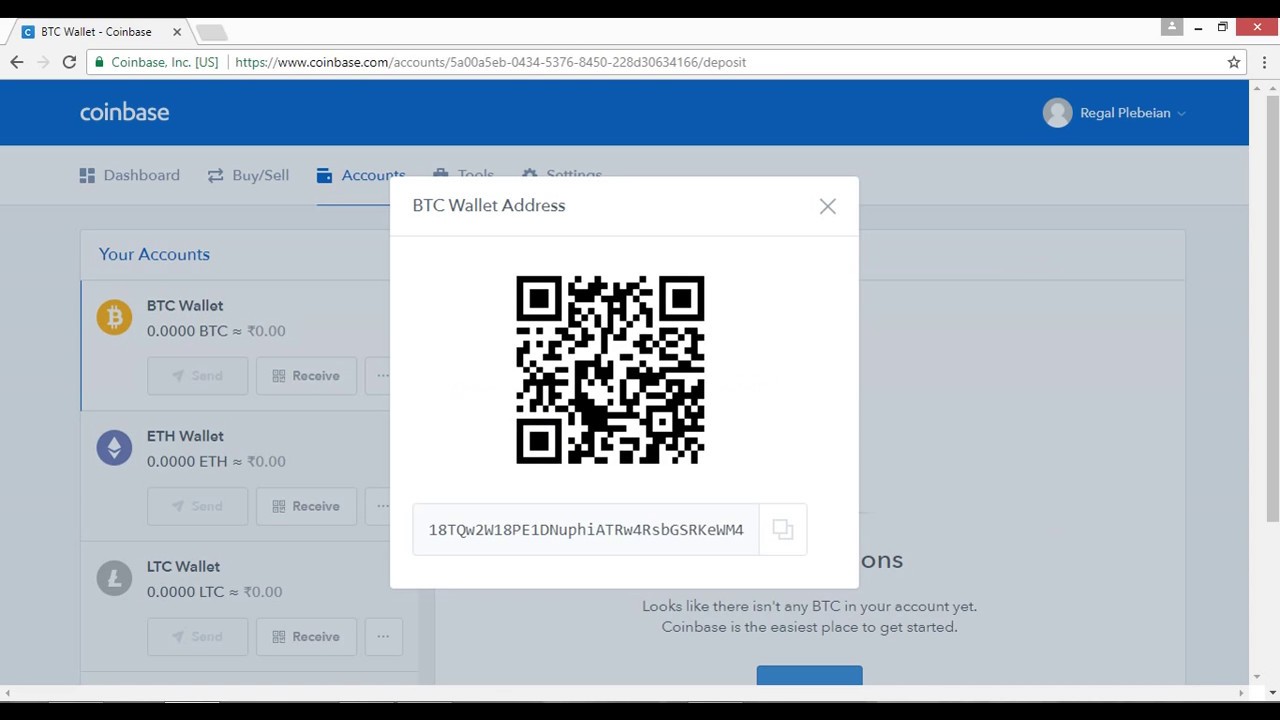Click the coinbase logo
Image resolution: width=1280 pixels, height=720 pixels.
[x=125, y=112]
